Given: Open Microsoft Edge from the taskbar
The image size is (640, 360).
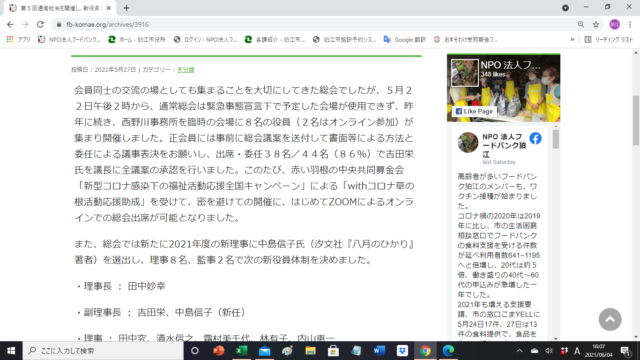Looking at the screenshot, I should 448,351.
